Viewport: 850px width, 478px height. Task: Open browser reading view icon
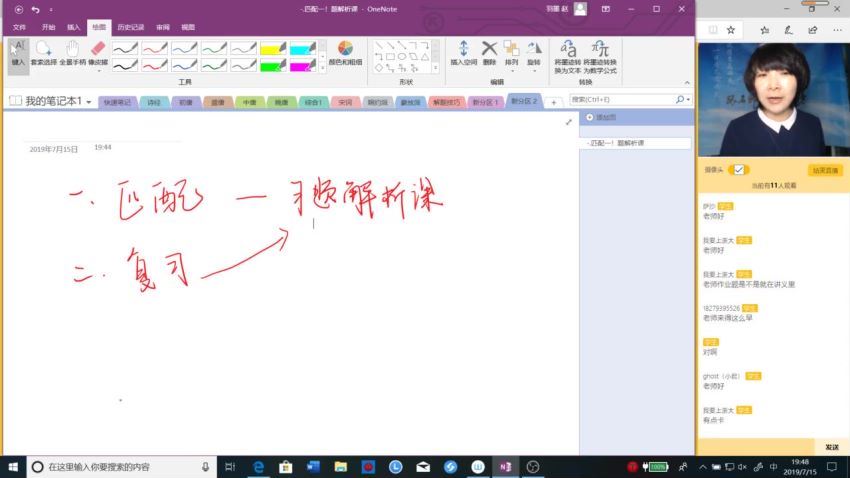[x=713, y=30]
